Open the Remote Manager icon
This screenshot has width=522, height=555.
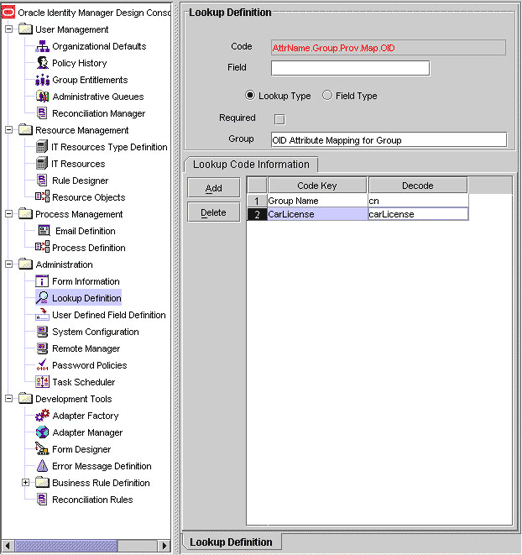point(42,348)
